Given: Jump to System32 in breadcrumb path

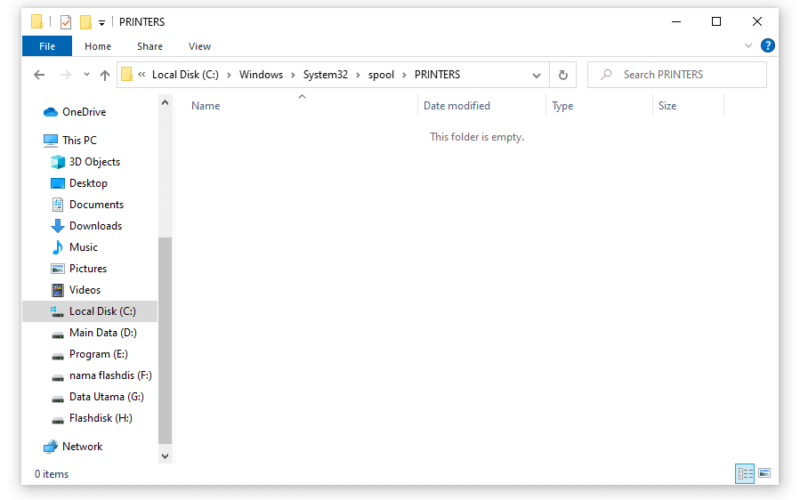Looking at the screenshot, I should [x=325, y=74].
